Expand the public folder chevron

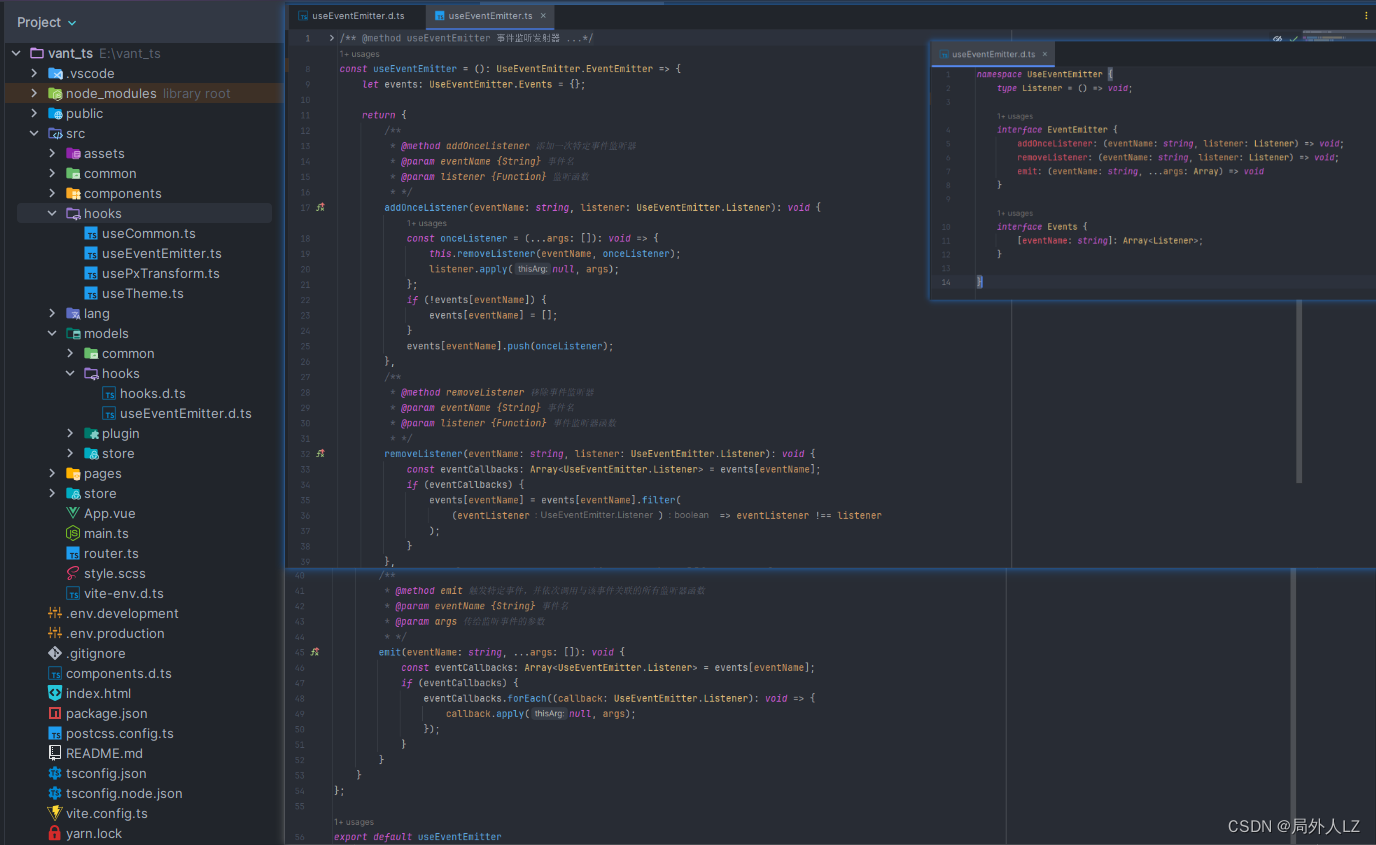pyautogui.click(x=34, y=113)
